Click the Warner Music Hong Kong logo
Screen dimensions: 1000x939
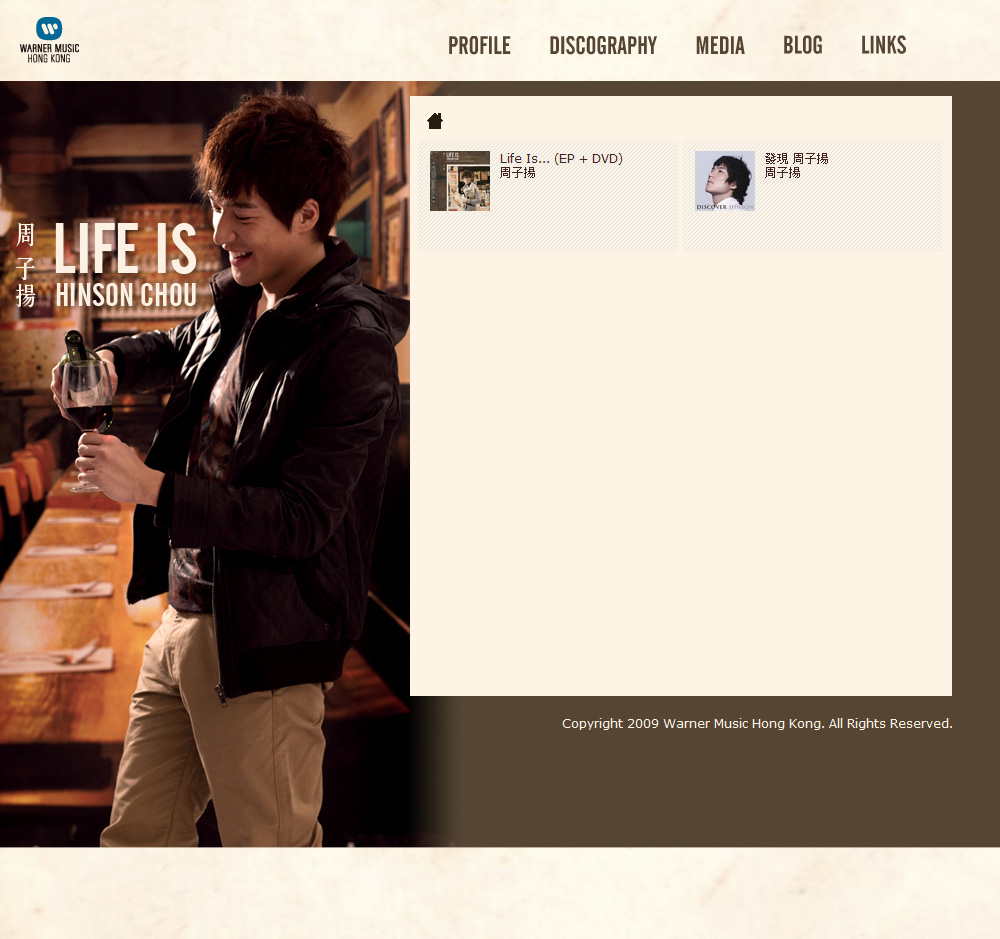49,40
